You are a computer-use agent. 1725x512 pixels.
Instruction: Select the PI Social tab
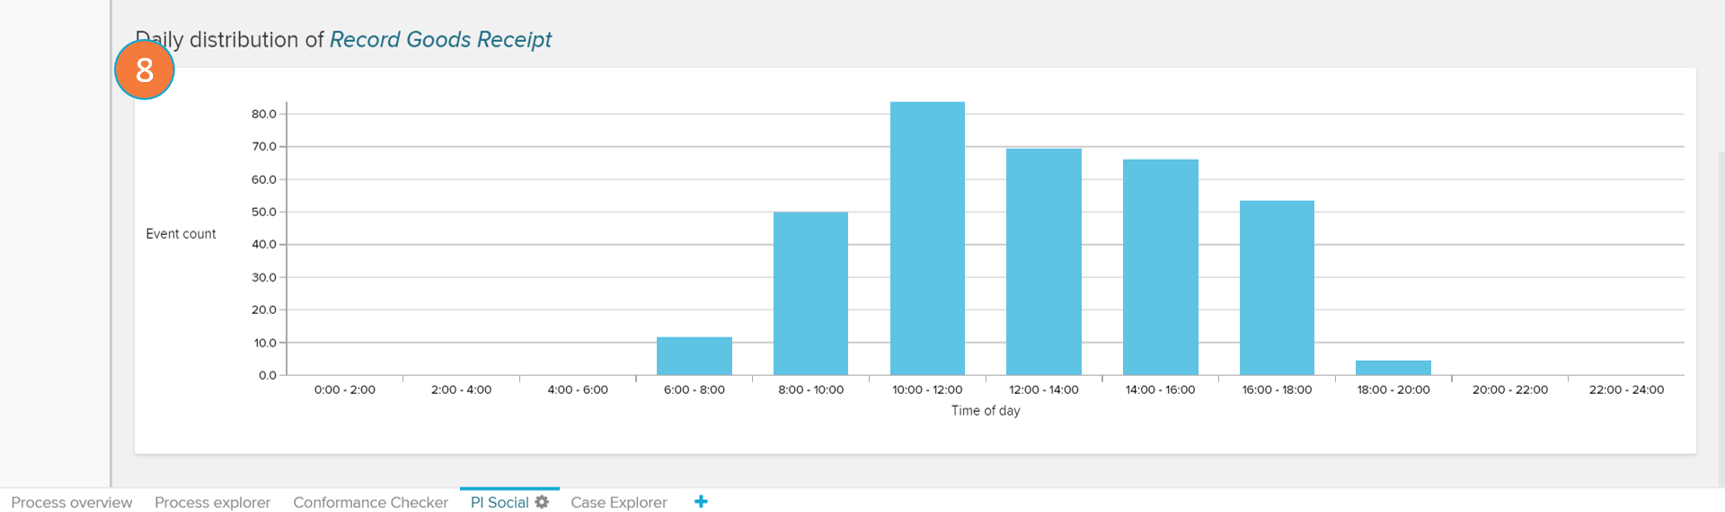pyautogui.click(x=499, y=502)
